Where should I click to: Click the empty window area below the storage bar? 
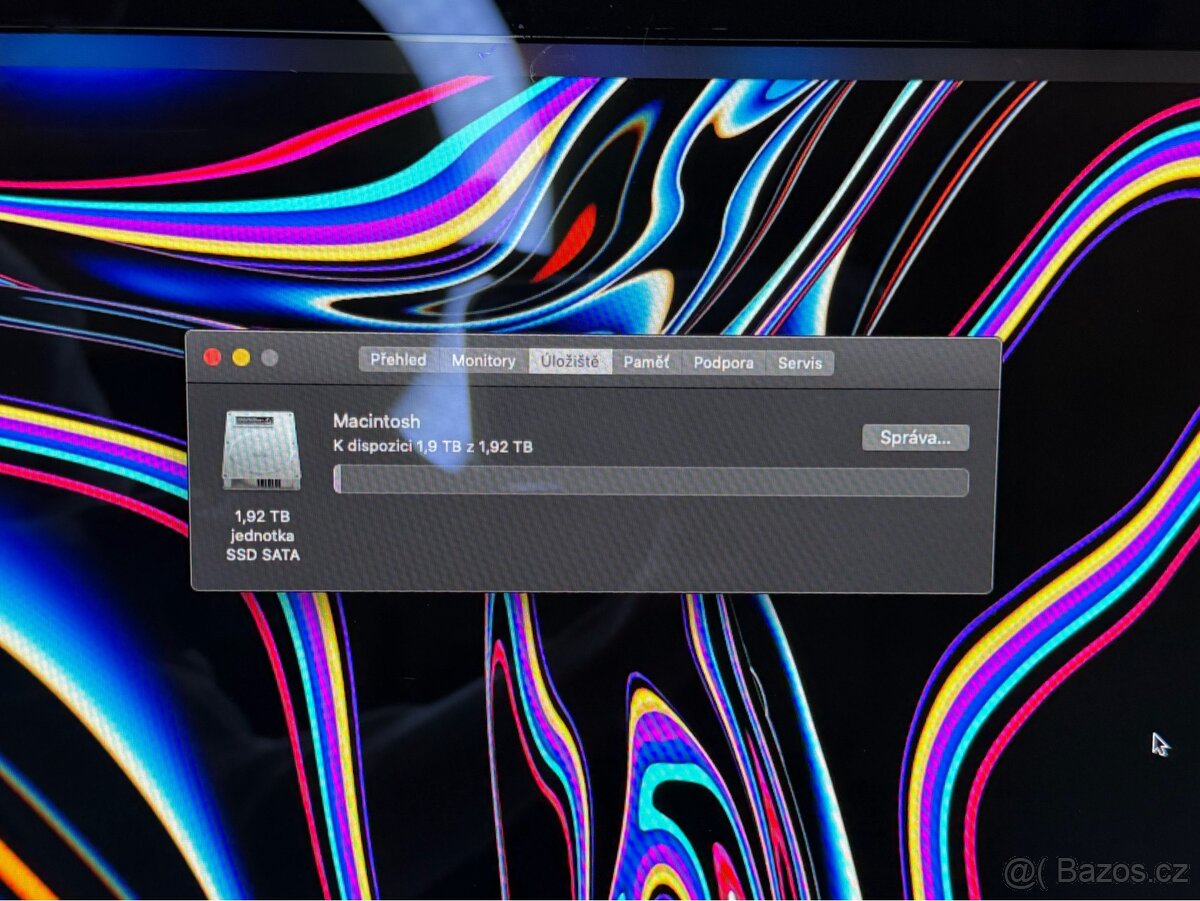[650, 545]
